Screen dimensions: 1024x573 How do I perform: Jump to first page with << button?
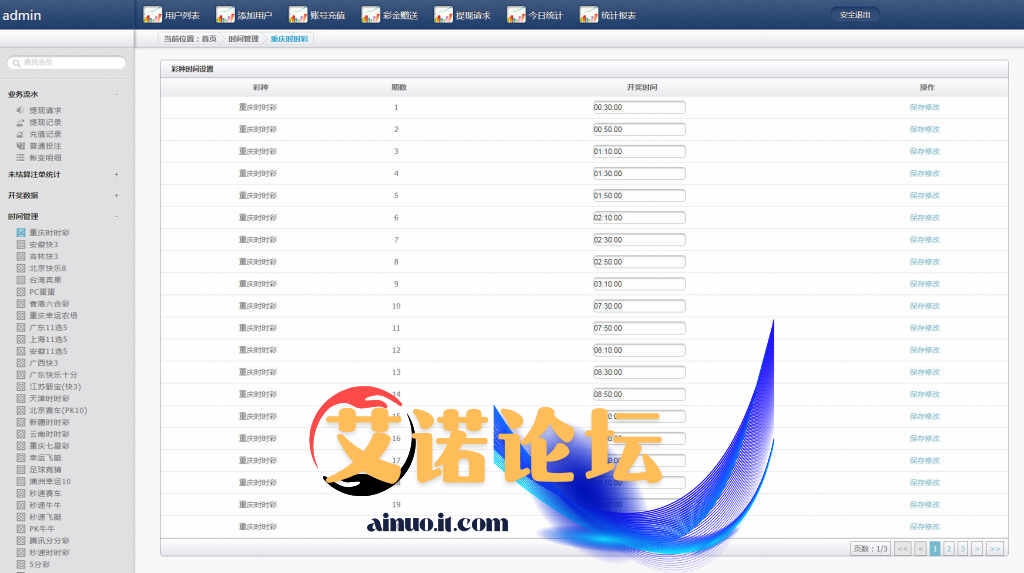(903, 549)
